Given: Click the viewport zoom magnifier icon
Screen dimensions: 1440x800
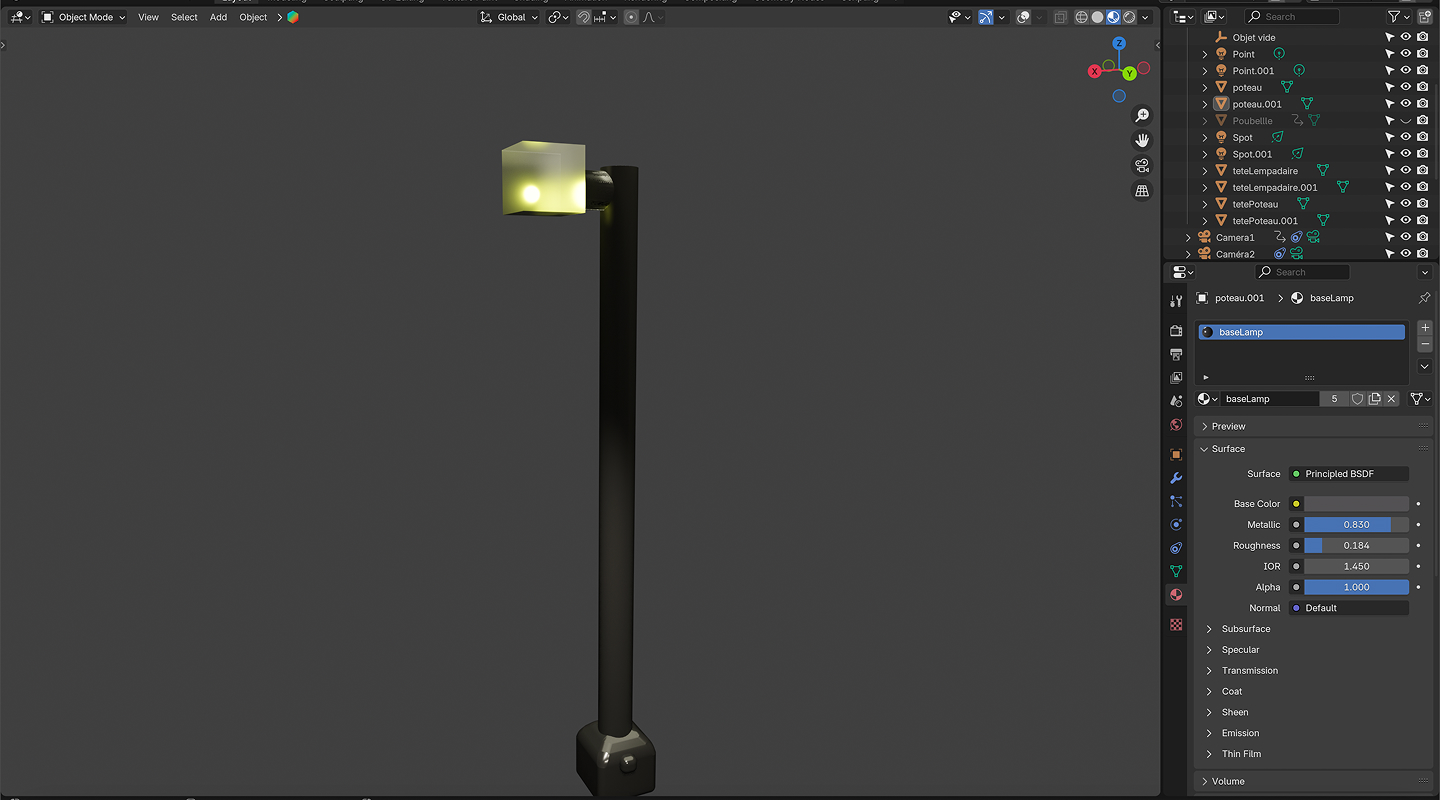Looking at the screenshot, I should click(x=1142, y=116).
